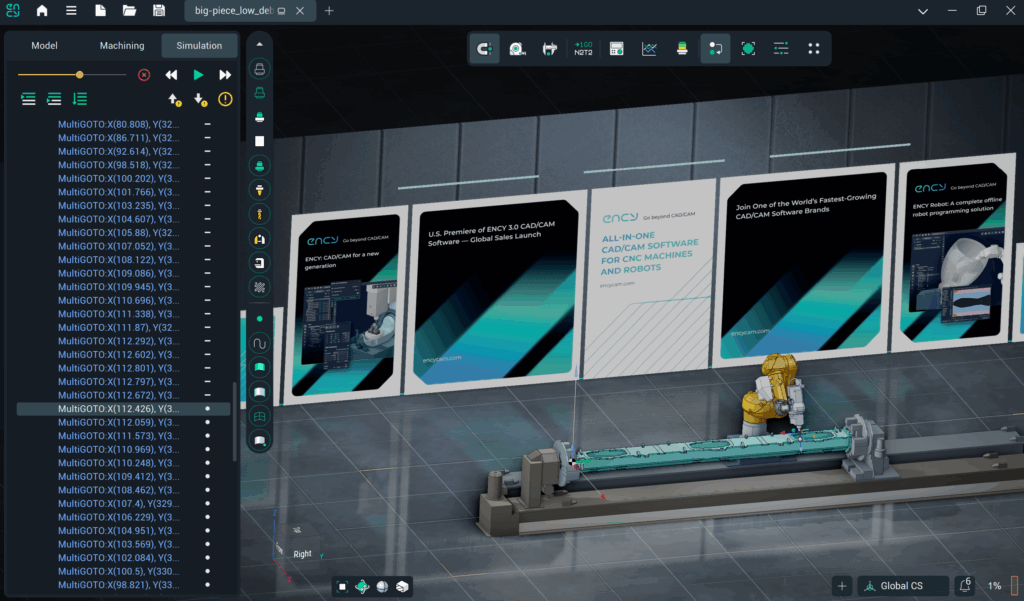Open the notifications bell icon

click(x=965, y=586)
